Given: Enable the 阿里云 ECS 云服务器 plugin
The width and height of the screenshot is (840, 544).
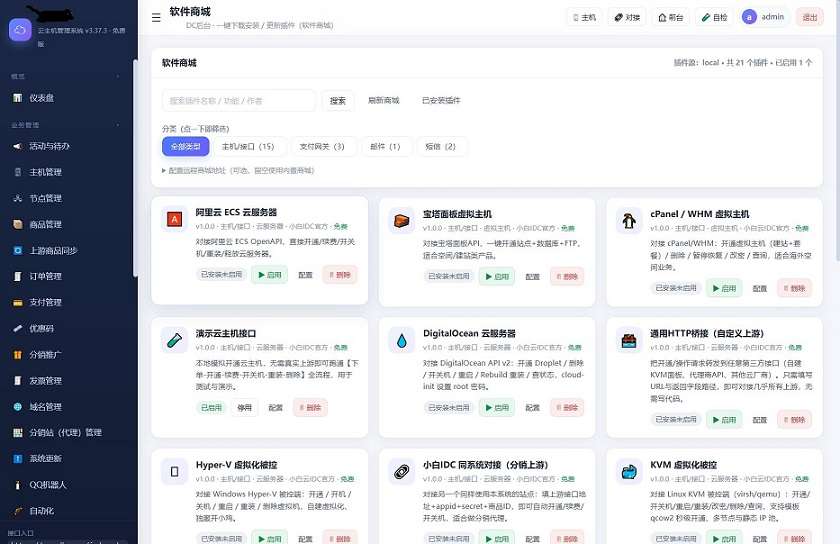Looking at the screenshot, I should tap(269, 275).
